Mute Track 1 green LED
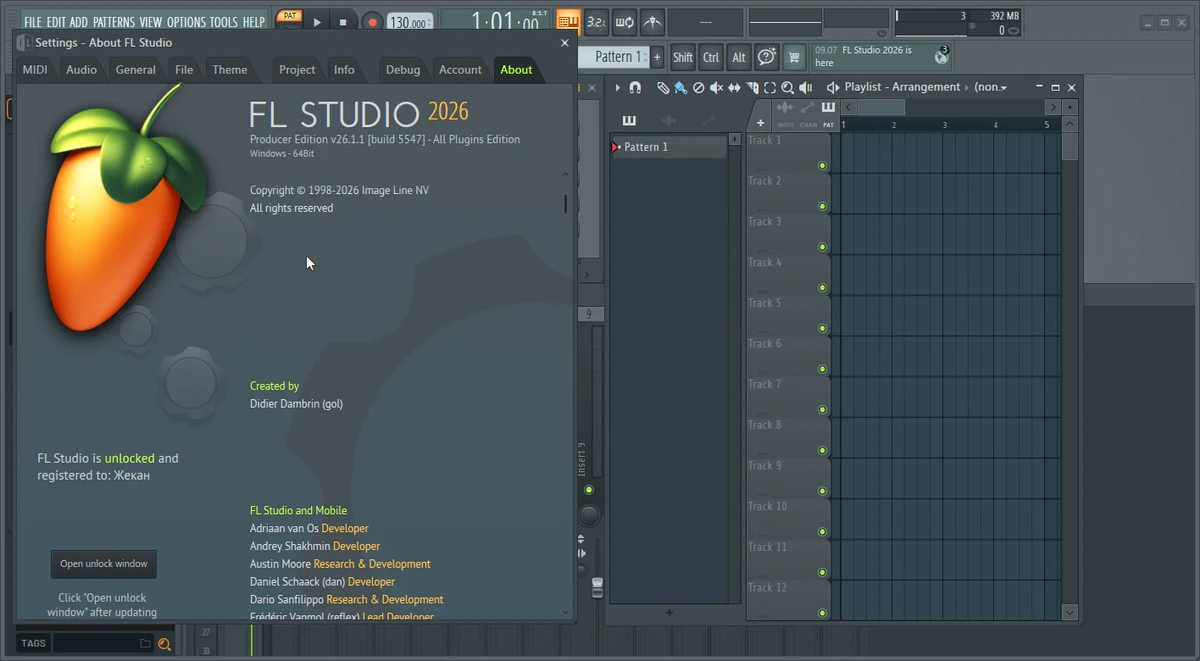1200x661 pixels. pos(823,166)
